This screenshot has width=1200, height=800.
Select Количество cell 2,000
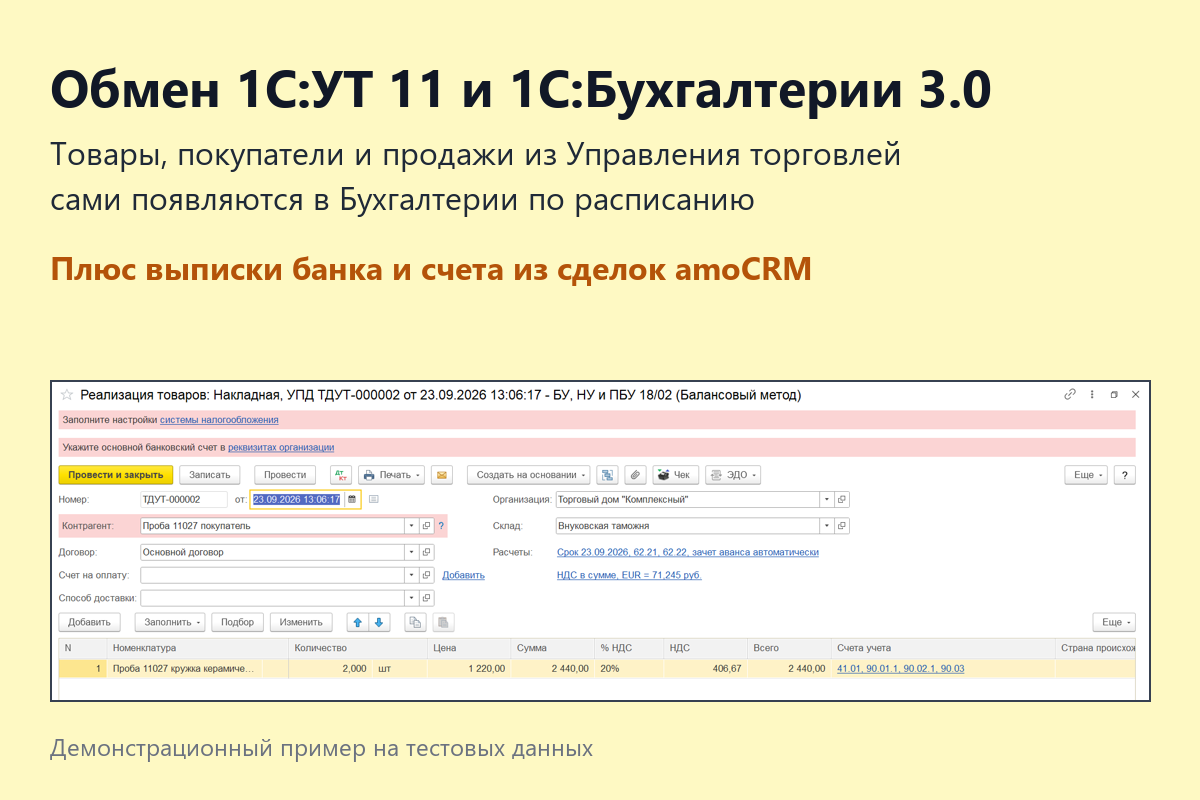click(x=329, y=668)
